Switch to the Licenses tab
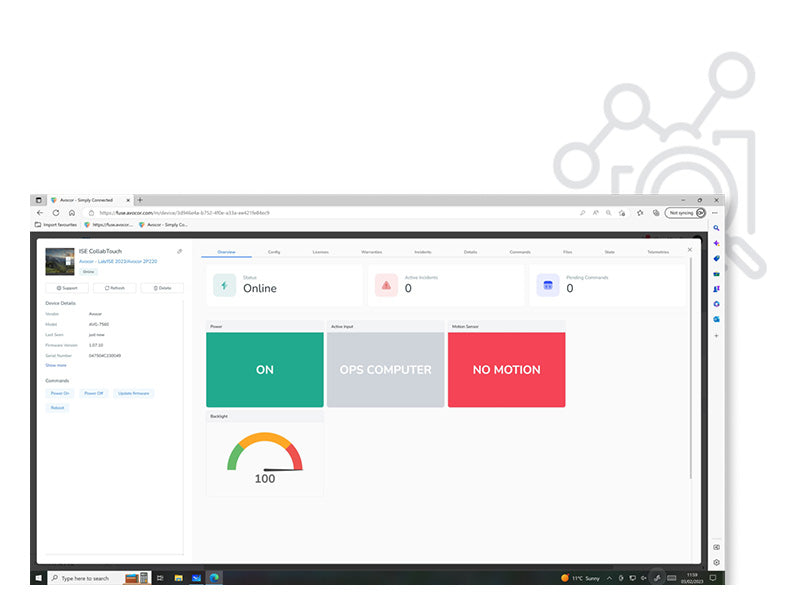Viewport: 800px width, 600px height. tap(320, 252)
